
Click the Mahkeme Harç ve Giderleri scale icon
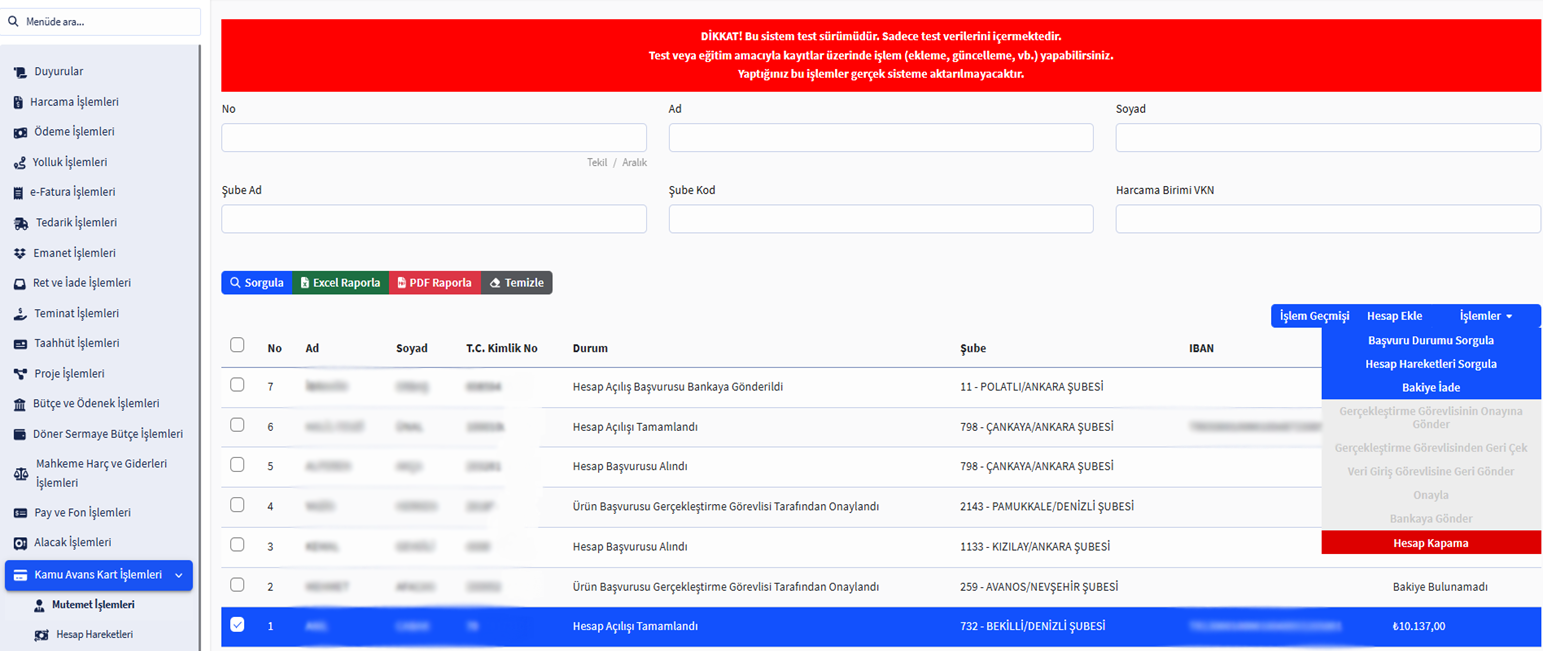[20, 473]
